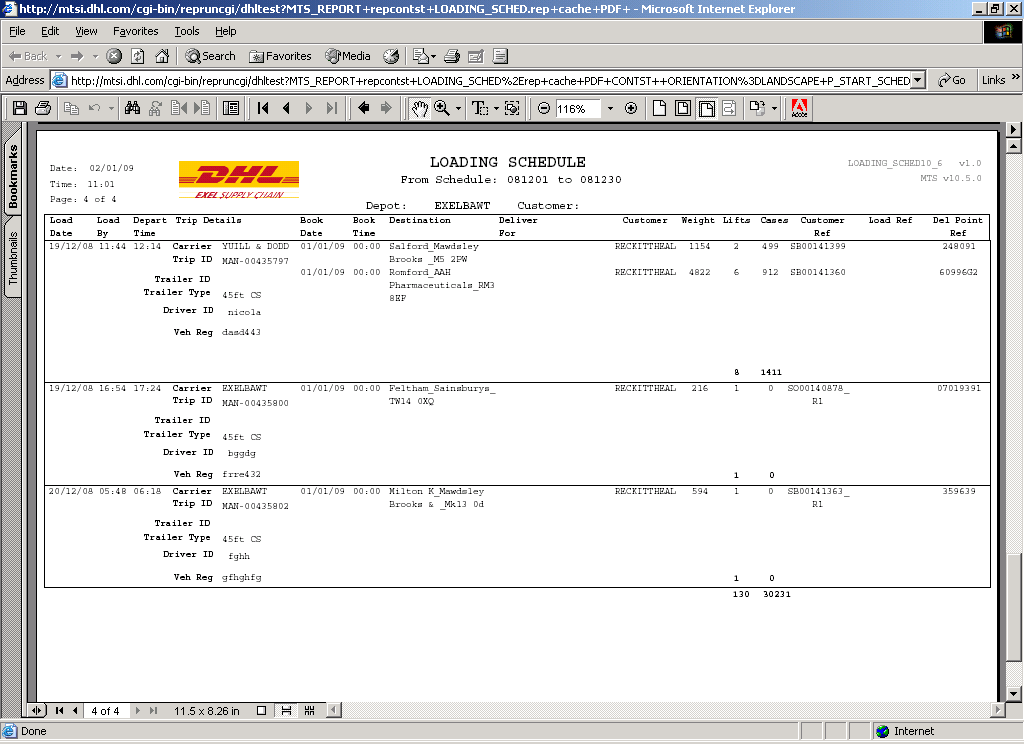
Task: Open the Edit menu
Action: pos(50,31)
